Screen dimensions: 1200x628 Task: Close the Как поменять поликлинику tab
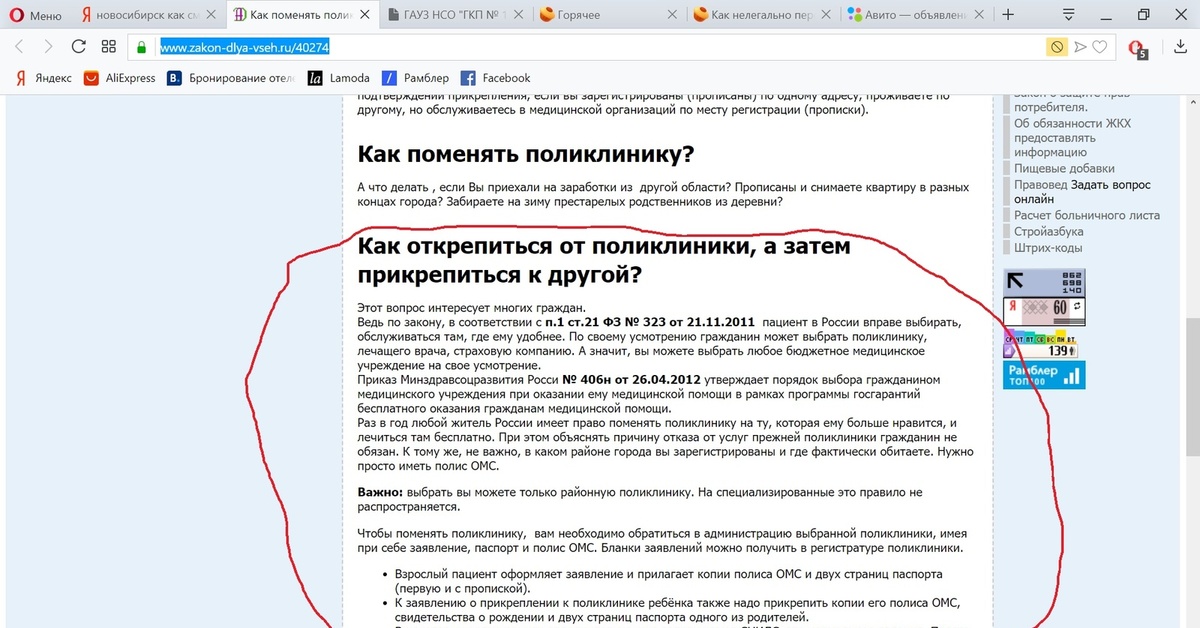pos(365,16)
